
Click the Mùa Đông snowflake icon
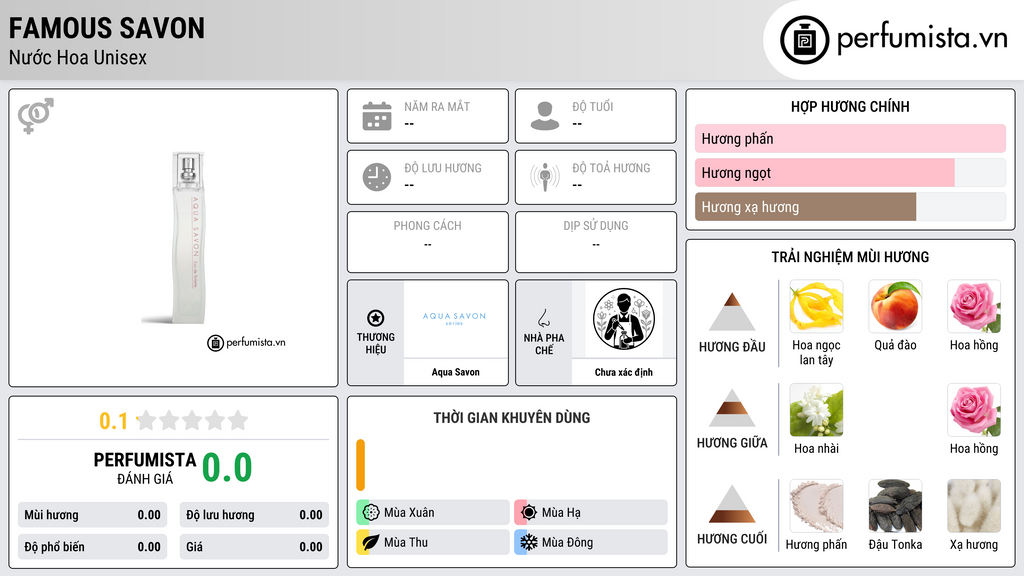click(x=529, y=542)
